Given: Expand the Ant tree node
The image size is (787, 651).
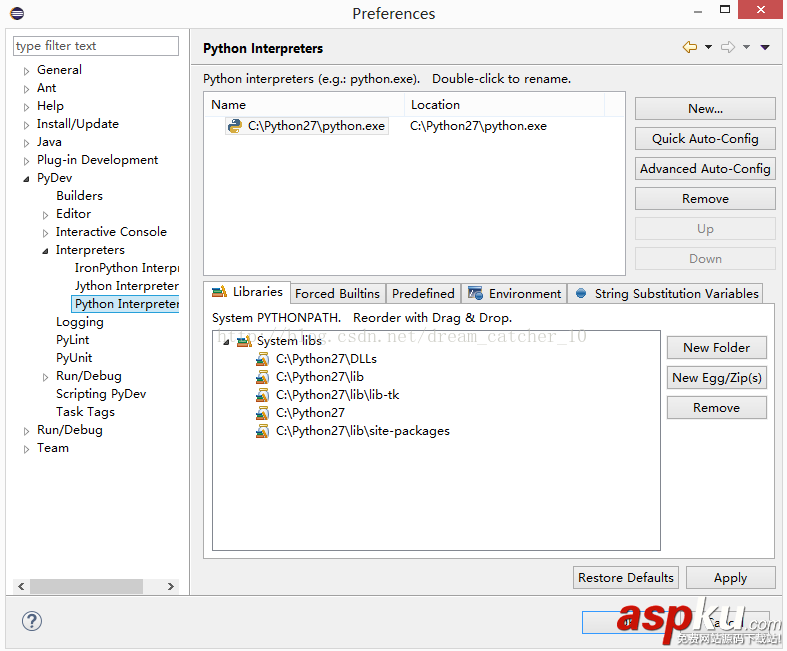Looking at the screenshot, I should [x=26, y=89].
